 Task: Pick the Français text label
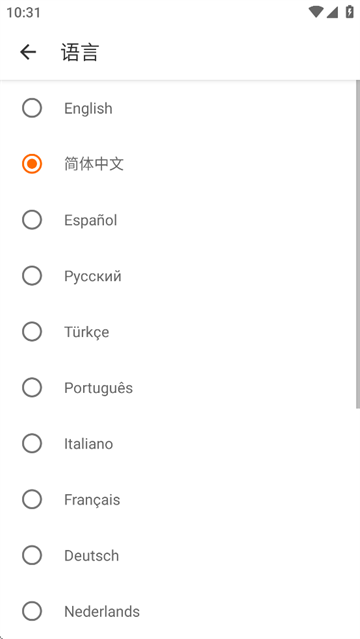[92, 500]
